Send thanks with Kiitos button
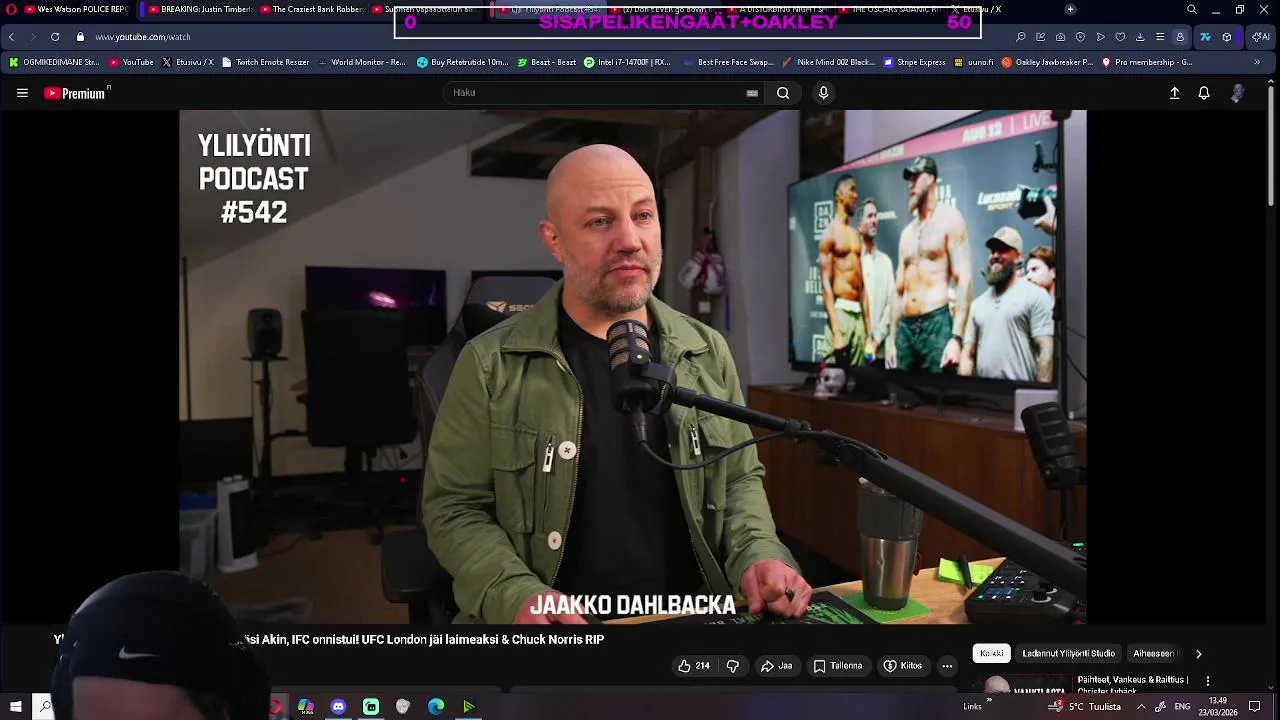The width and height of the screenshot is (1280, 720). [x=902, y=666]
